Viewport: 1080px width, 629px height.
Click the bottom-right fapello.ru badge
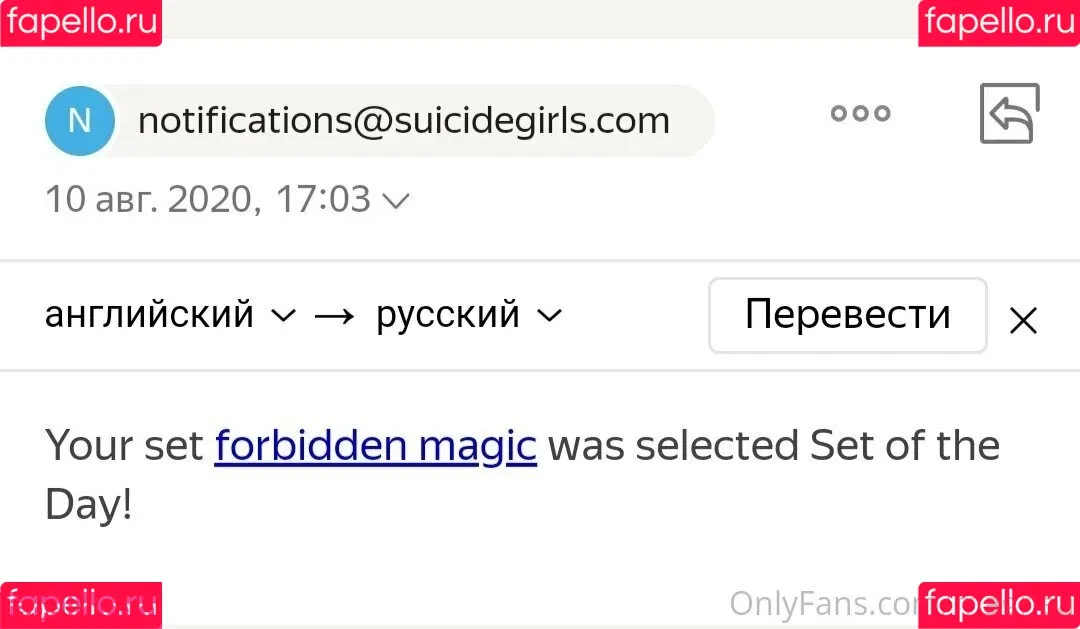[x=999, y=606]
